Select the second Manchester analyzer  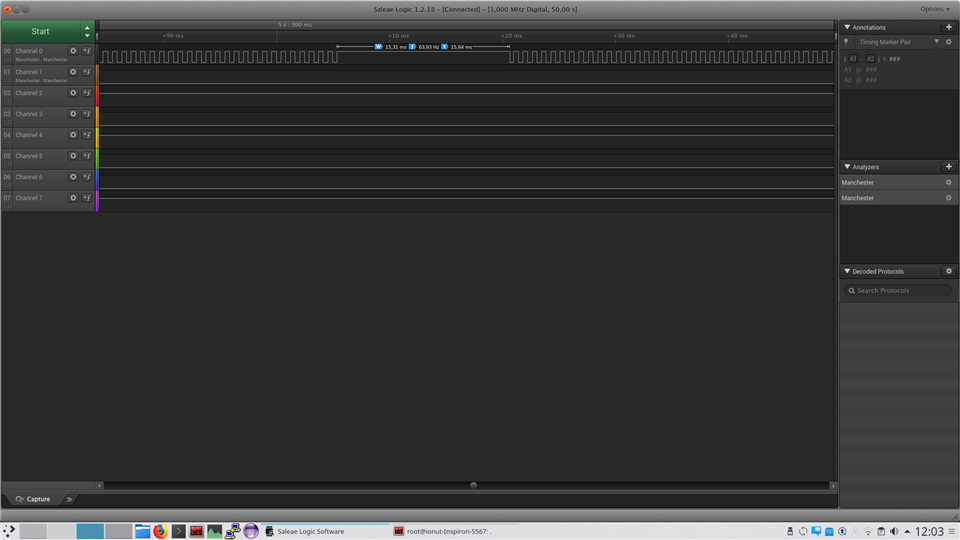pyautogui.click(x=891, y=198)
